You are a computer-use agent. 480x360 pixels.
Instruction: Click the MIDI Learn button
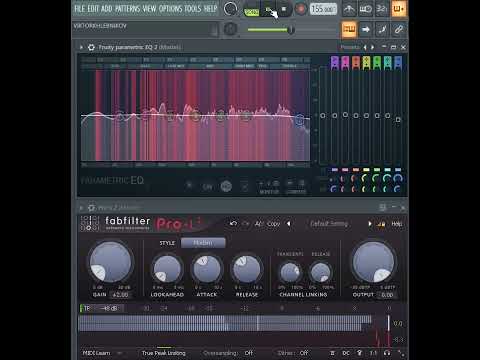pos(96,353)
